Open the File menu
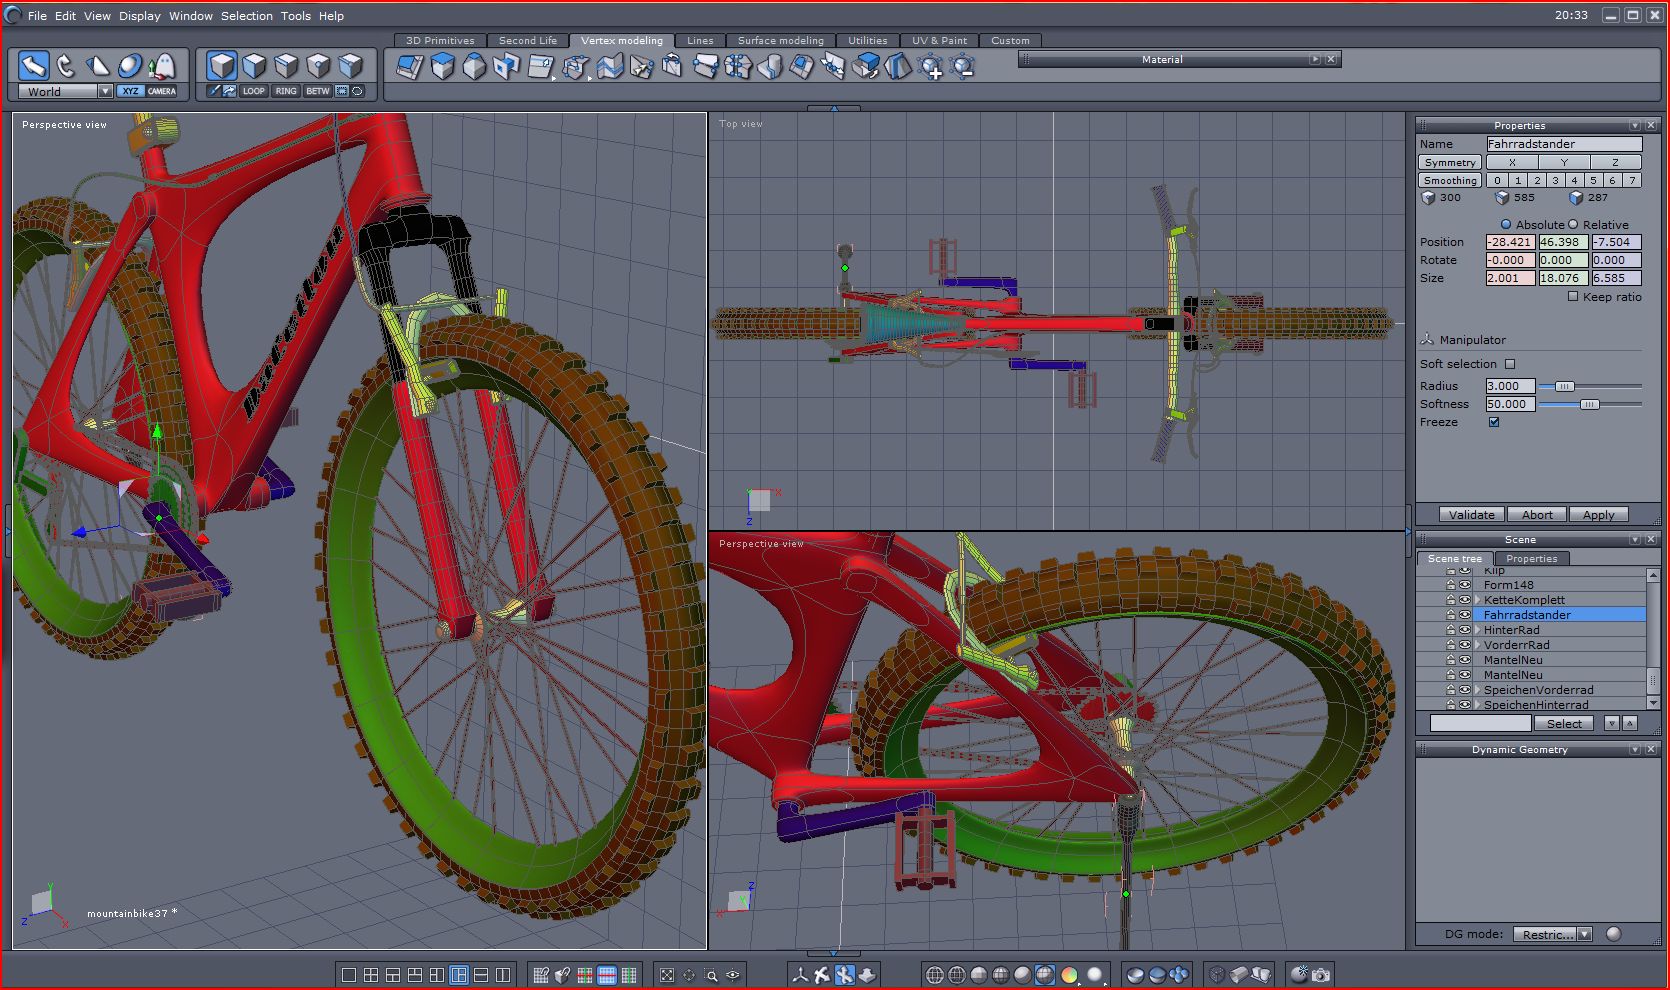1670x990 pixels. [37, 16]
